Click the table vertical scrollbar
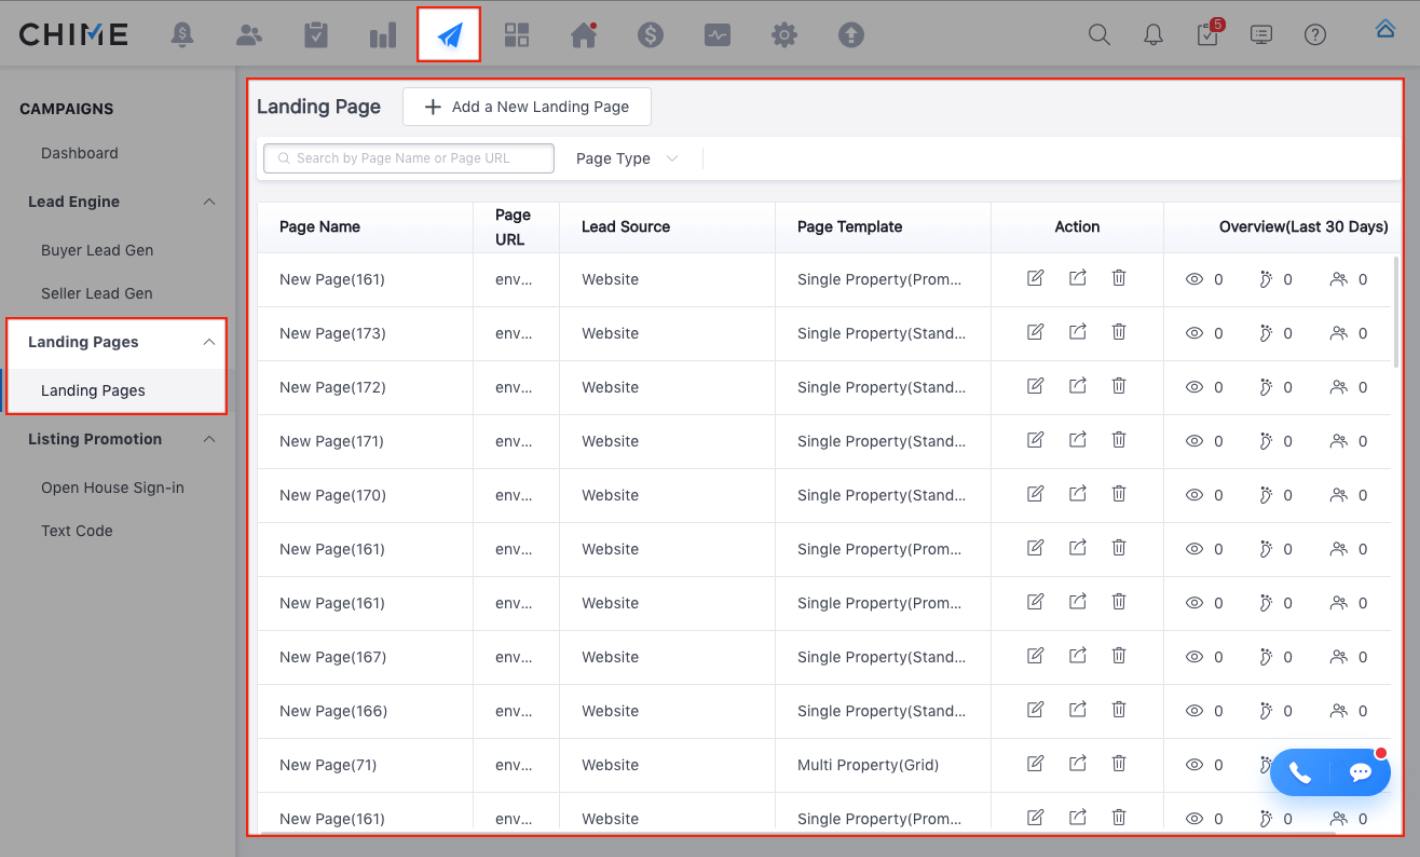 (1396, 310)
